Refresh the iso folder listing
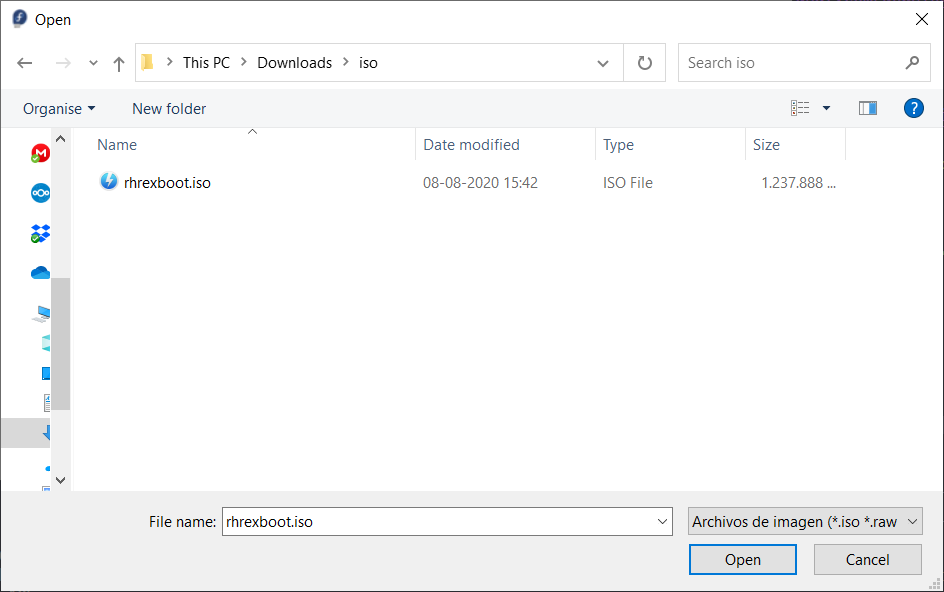Viewport: 944px width, 592px height. coord(644,63)
